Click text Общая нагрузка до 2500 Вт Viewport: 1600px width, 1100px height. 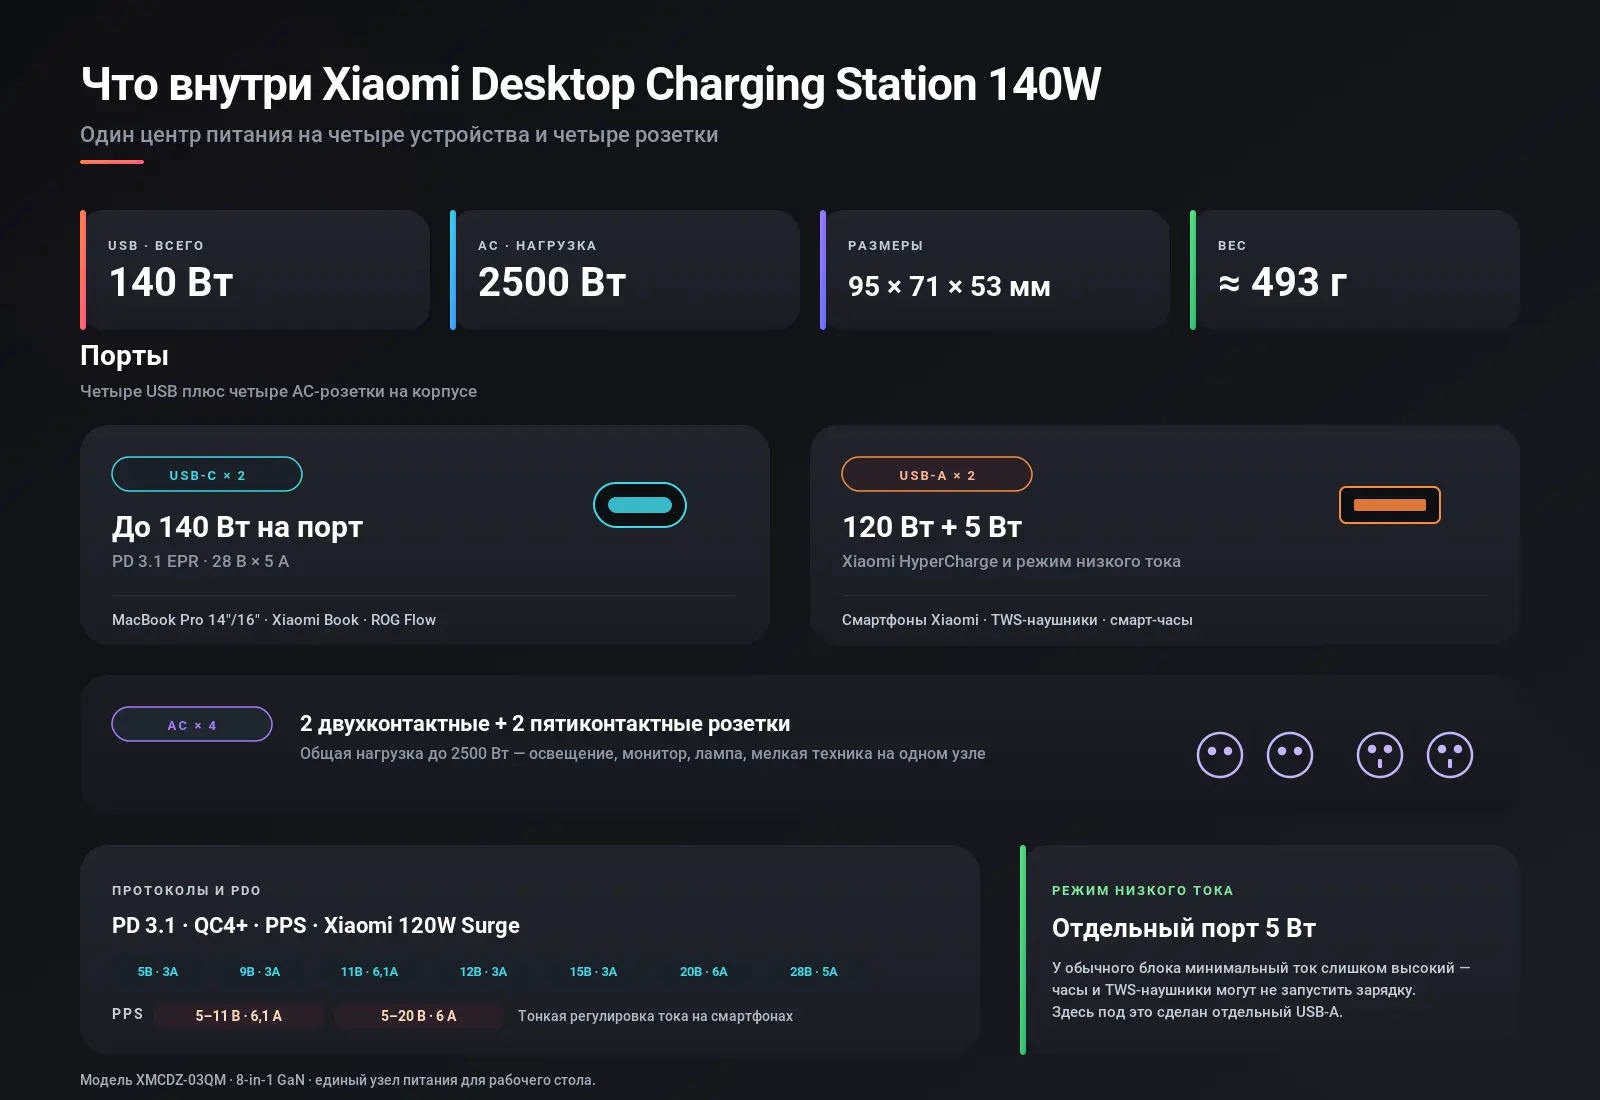click(x=643, y=754)
